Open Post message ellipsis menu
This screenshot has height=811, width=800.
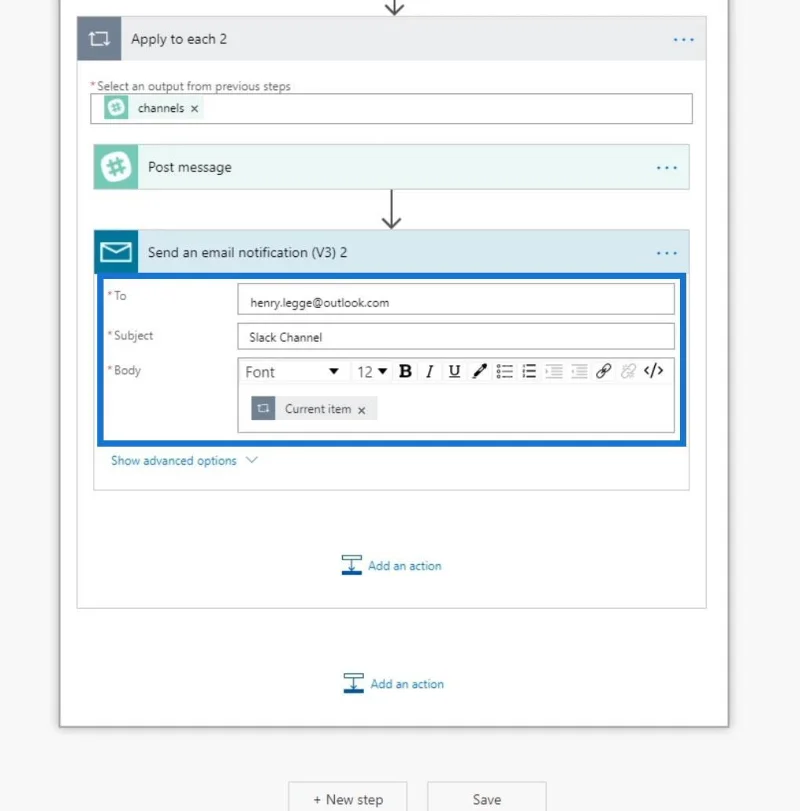[x=667, y=168]
